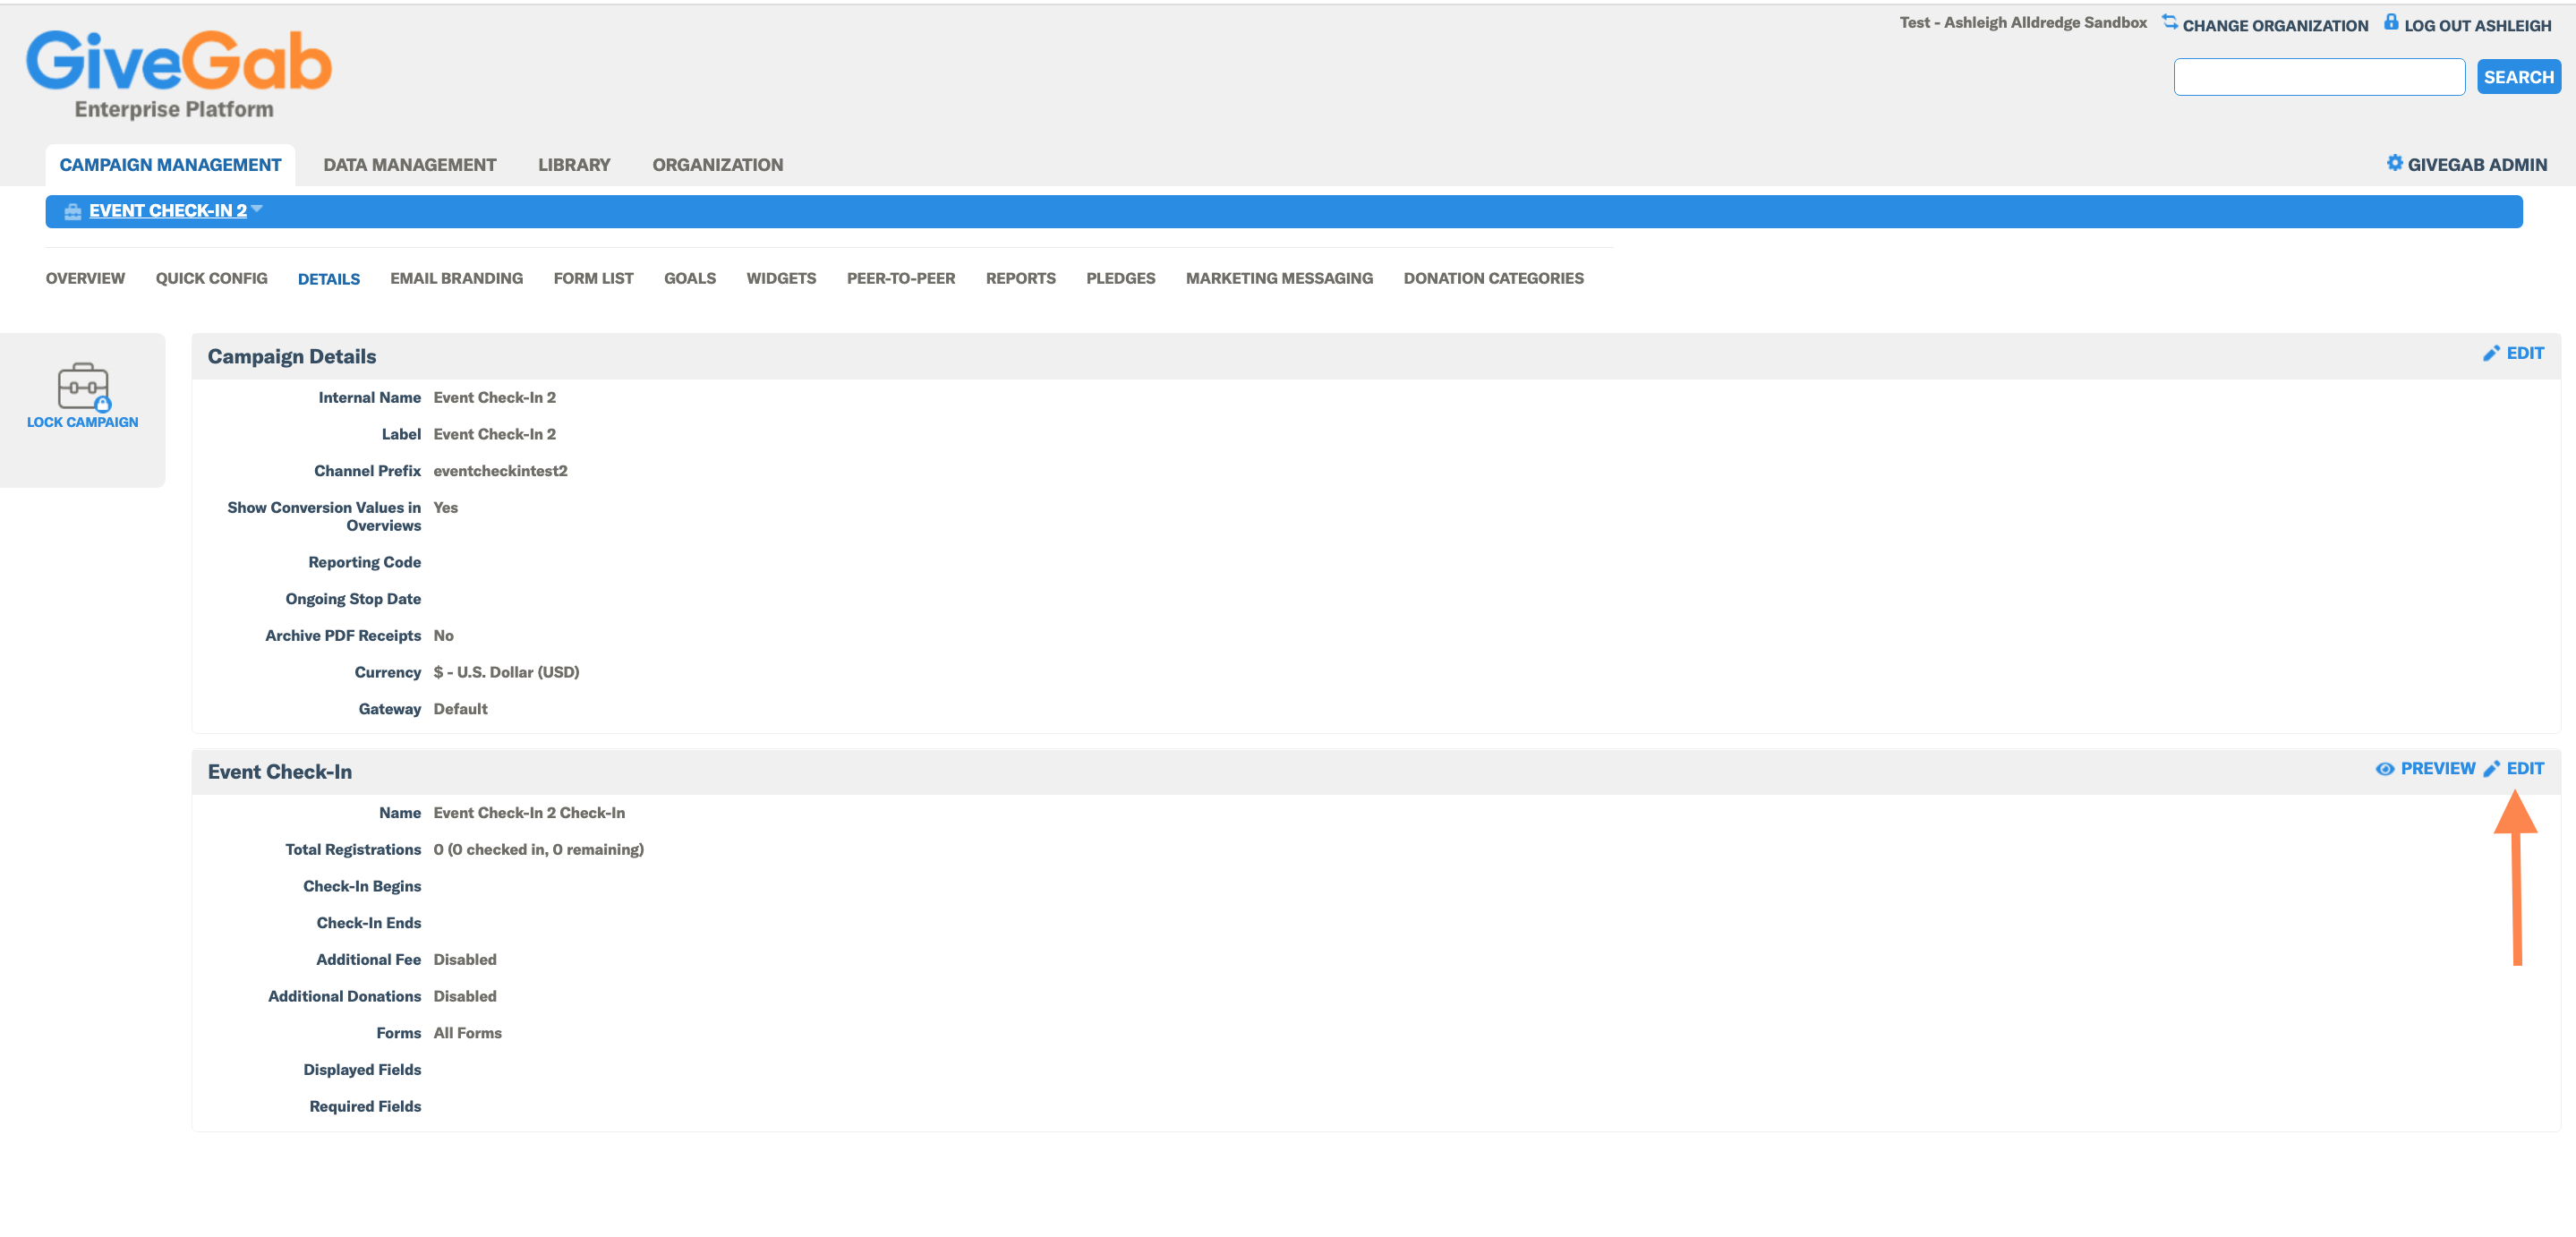Click the Forms value All Forms
Viewport: 2576px width, 1237px height.
(467, 1033)
